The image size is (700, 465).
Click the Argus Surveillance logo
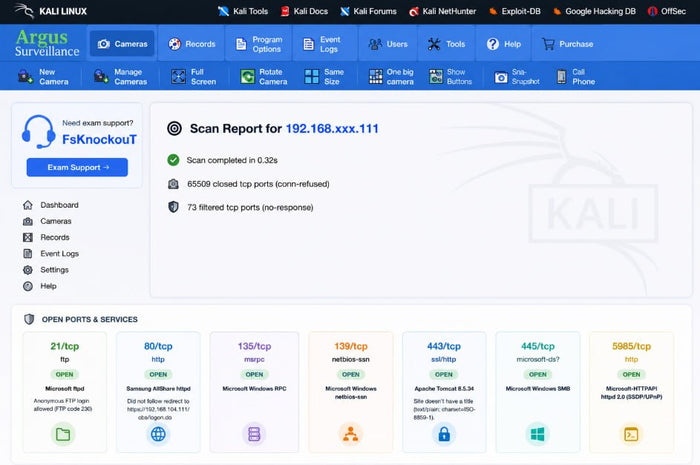click(47, 43)
